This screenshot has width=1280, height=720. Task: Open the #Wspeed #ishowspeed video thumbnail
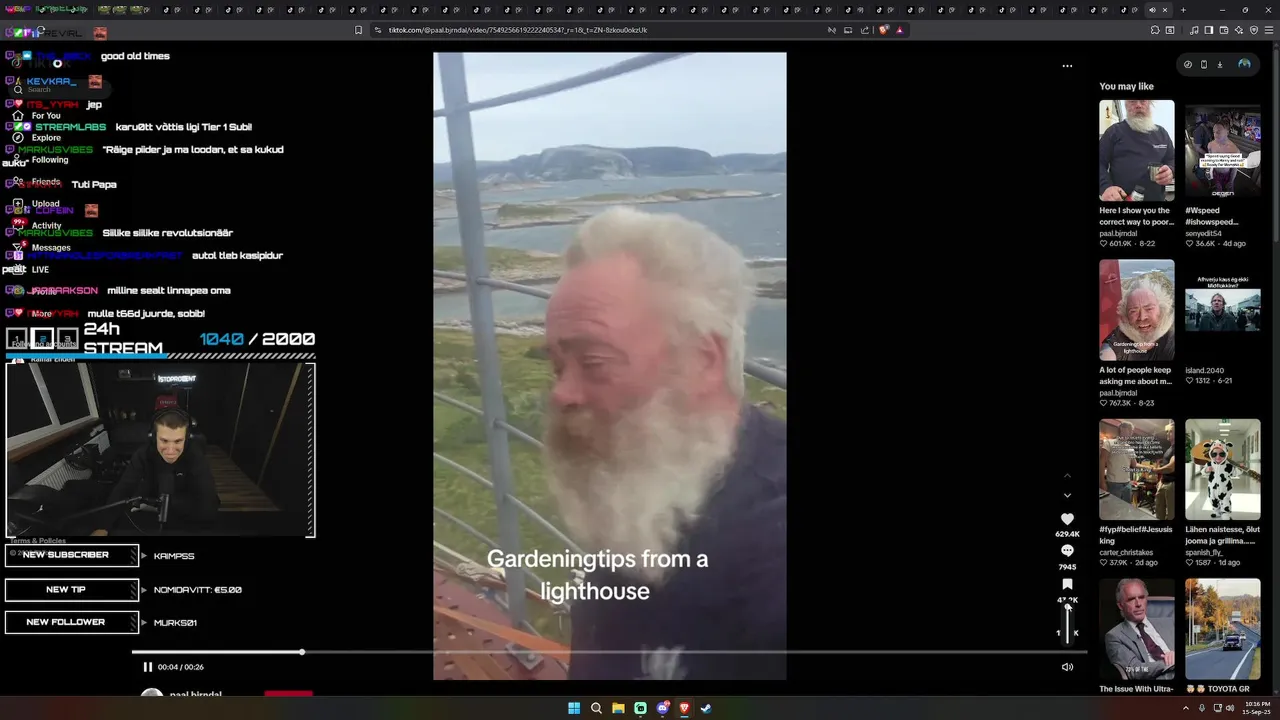tap(1223, 151)
